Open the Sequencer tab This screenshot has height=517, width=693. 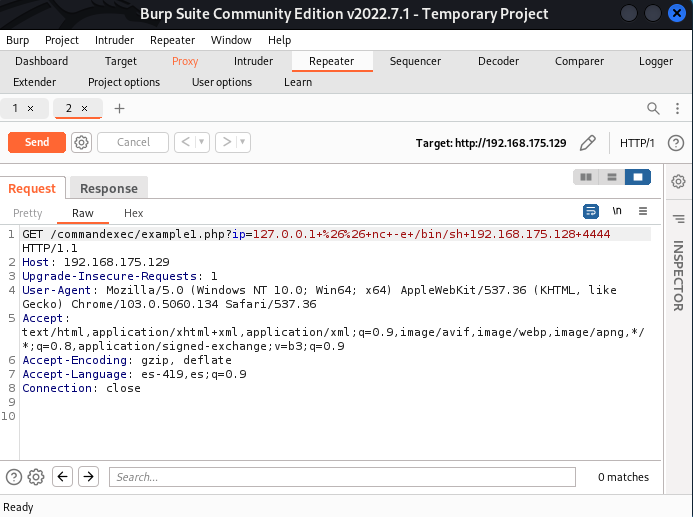tap(415, 61)
